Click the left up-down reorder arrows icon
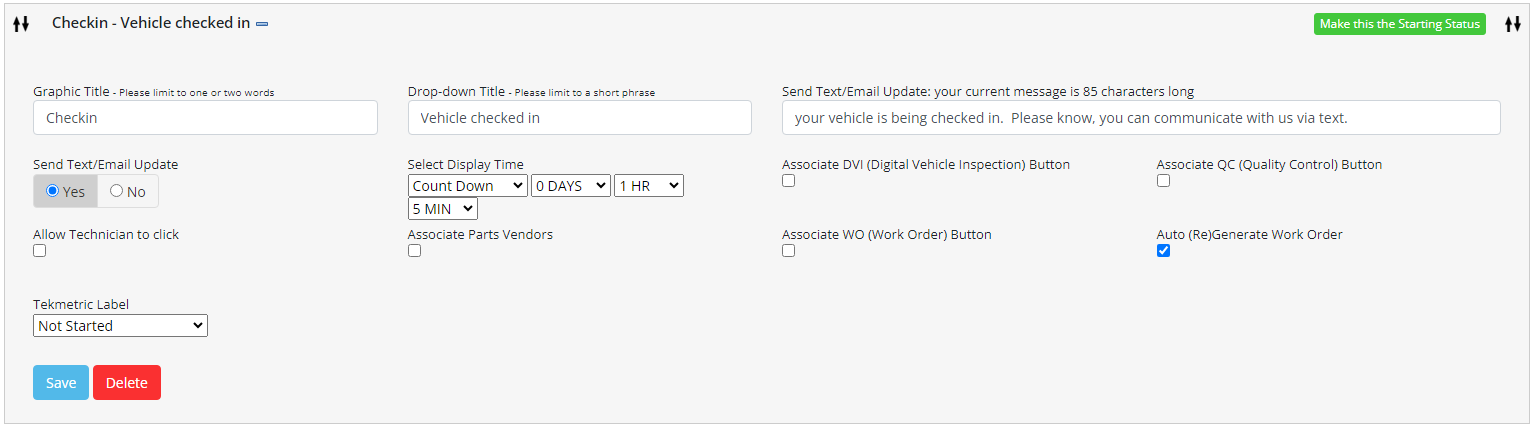The width and height of the screenshot is (1532, 426). 21,24
